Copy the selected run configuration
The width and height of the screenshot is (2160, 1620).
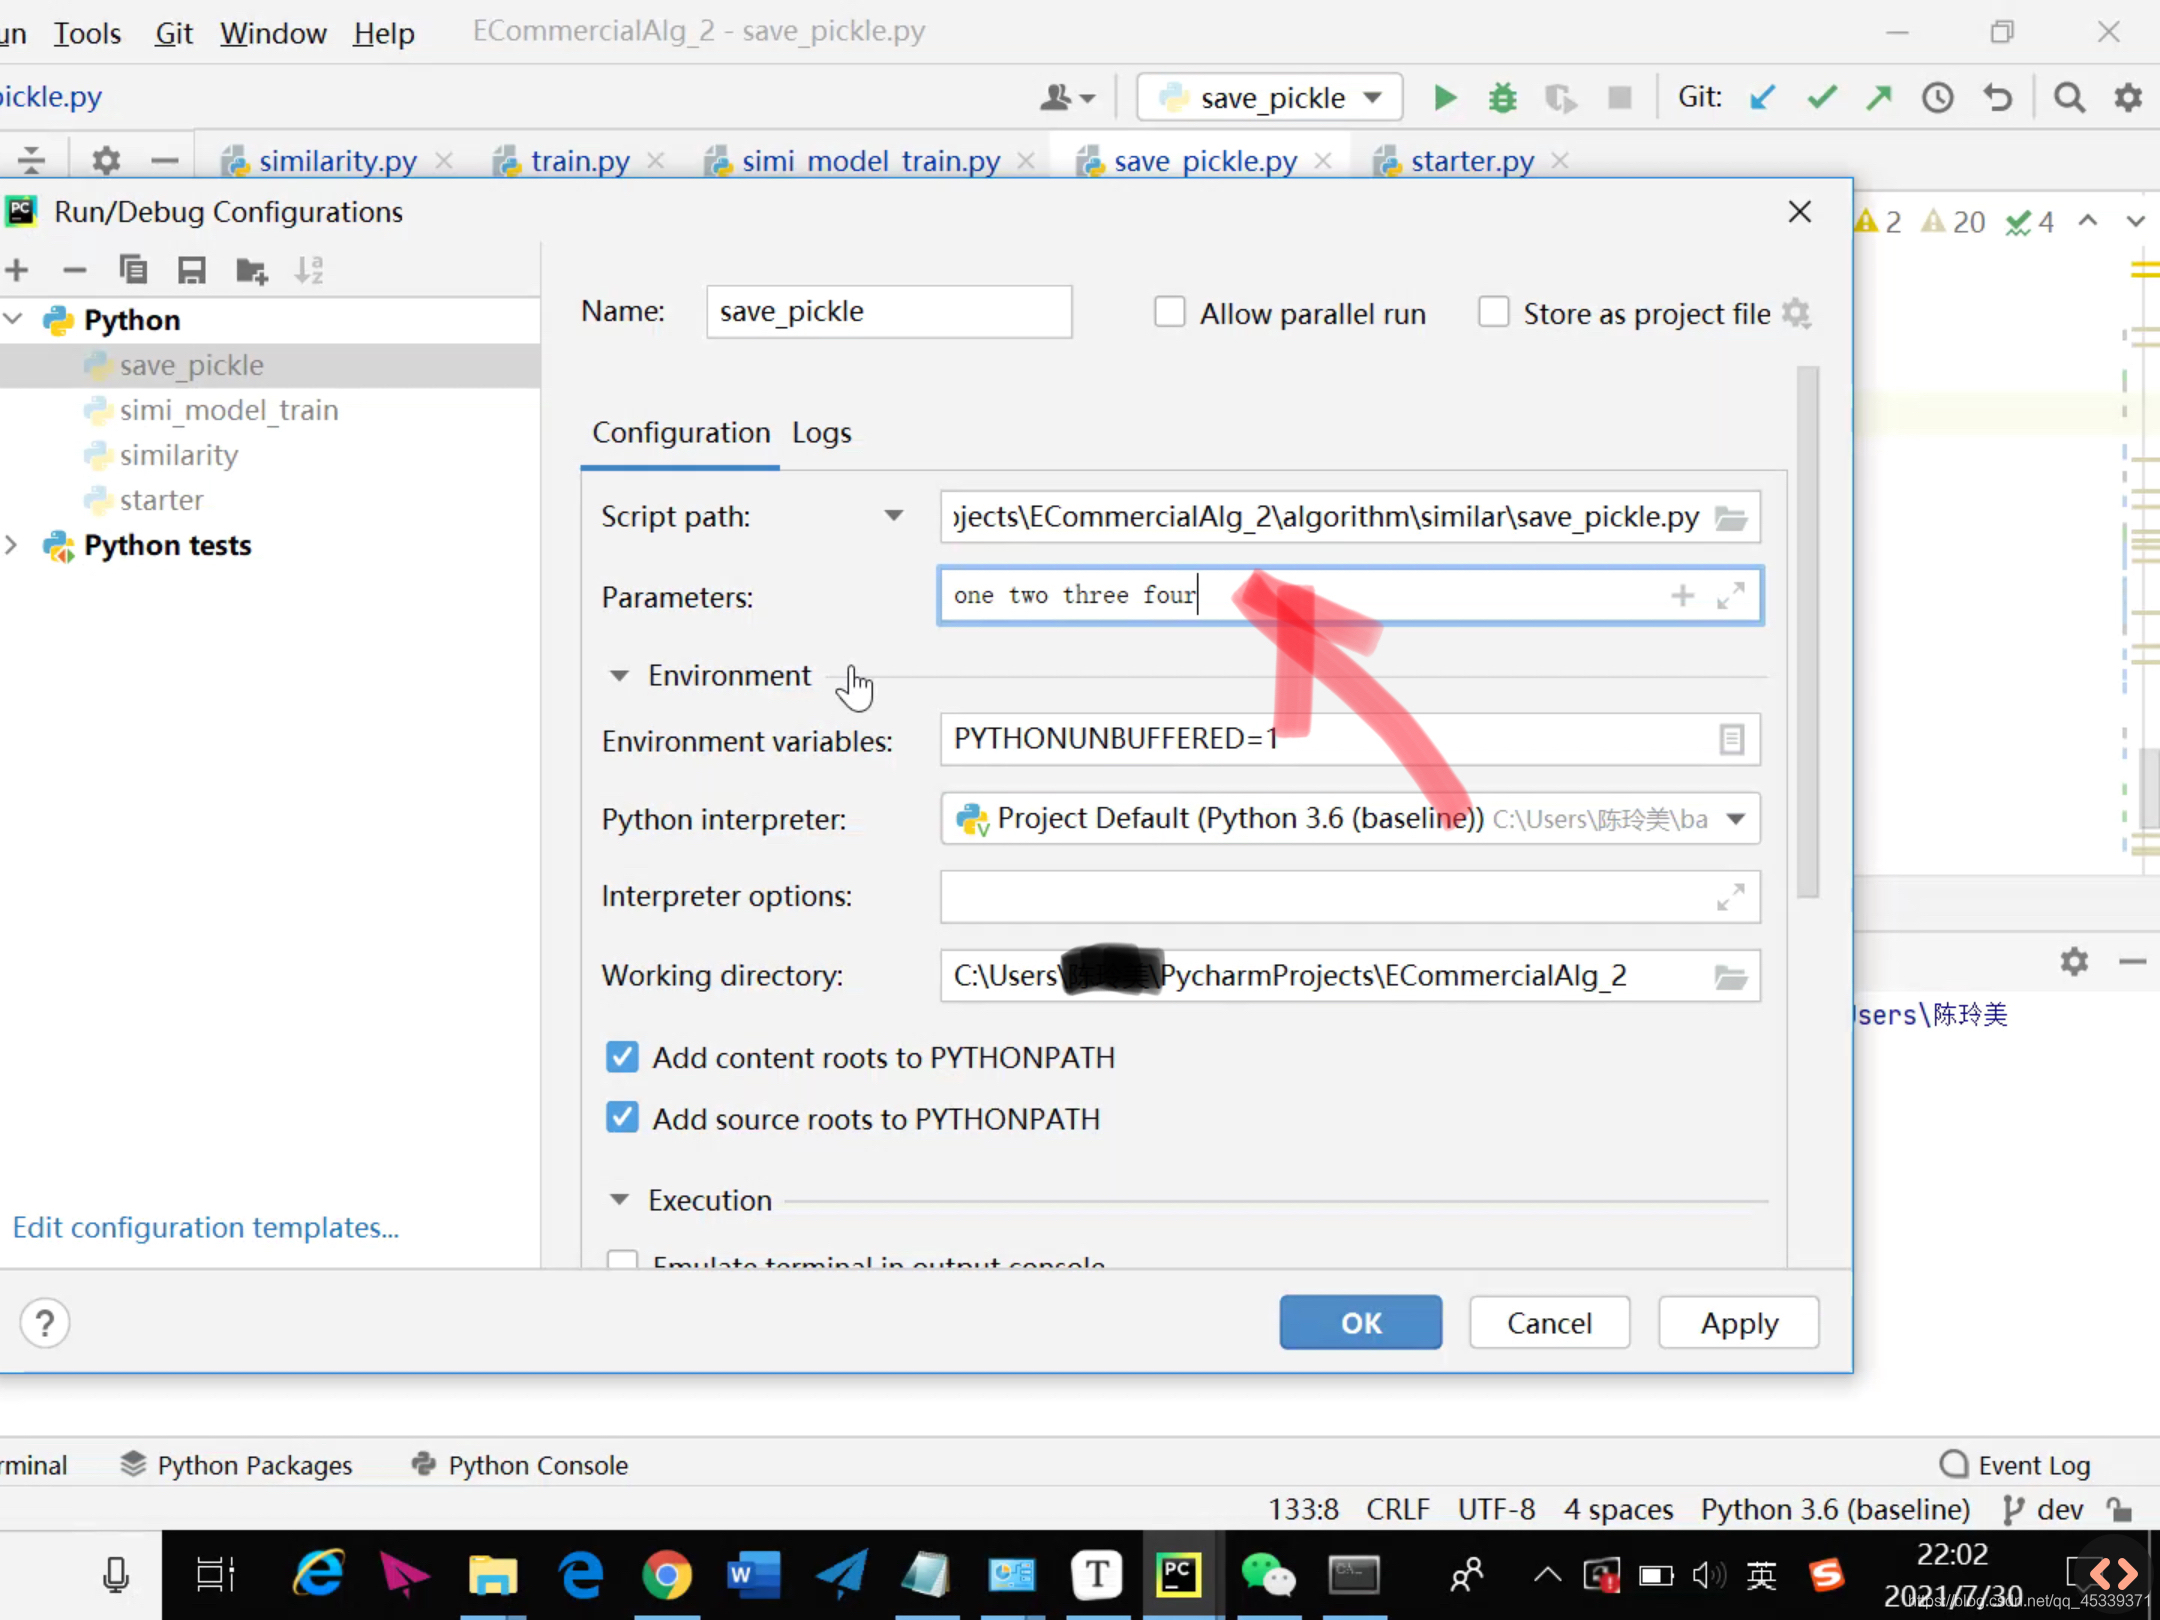point(134,269)
